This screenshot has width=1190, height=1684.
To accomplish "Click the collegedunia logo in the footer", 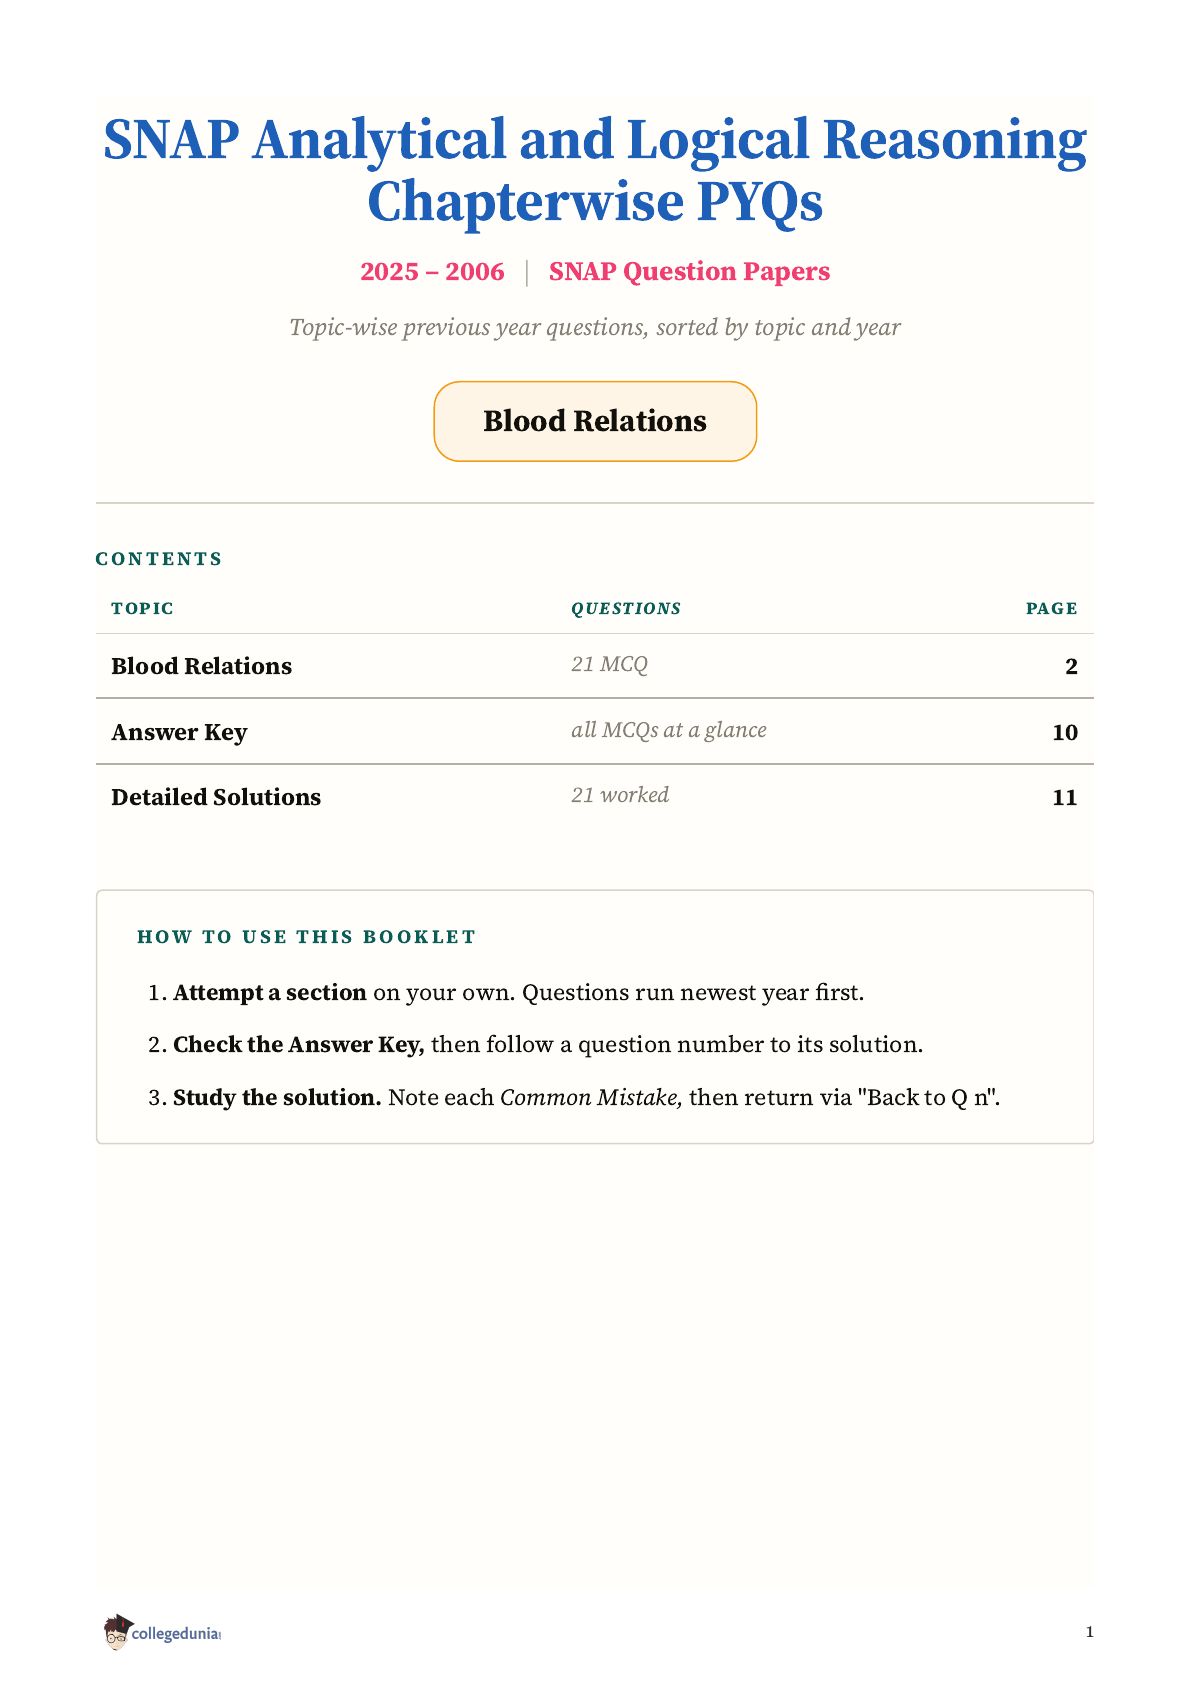I will coord(162,1632).
